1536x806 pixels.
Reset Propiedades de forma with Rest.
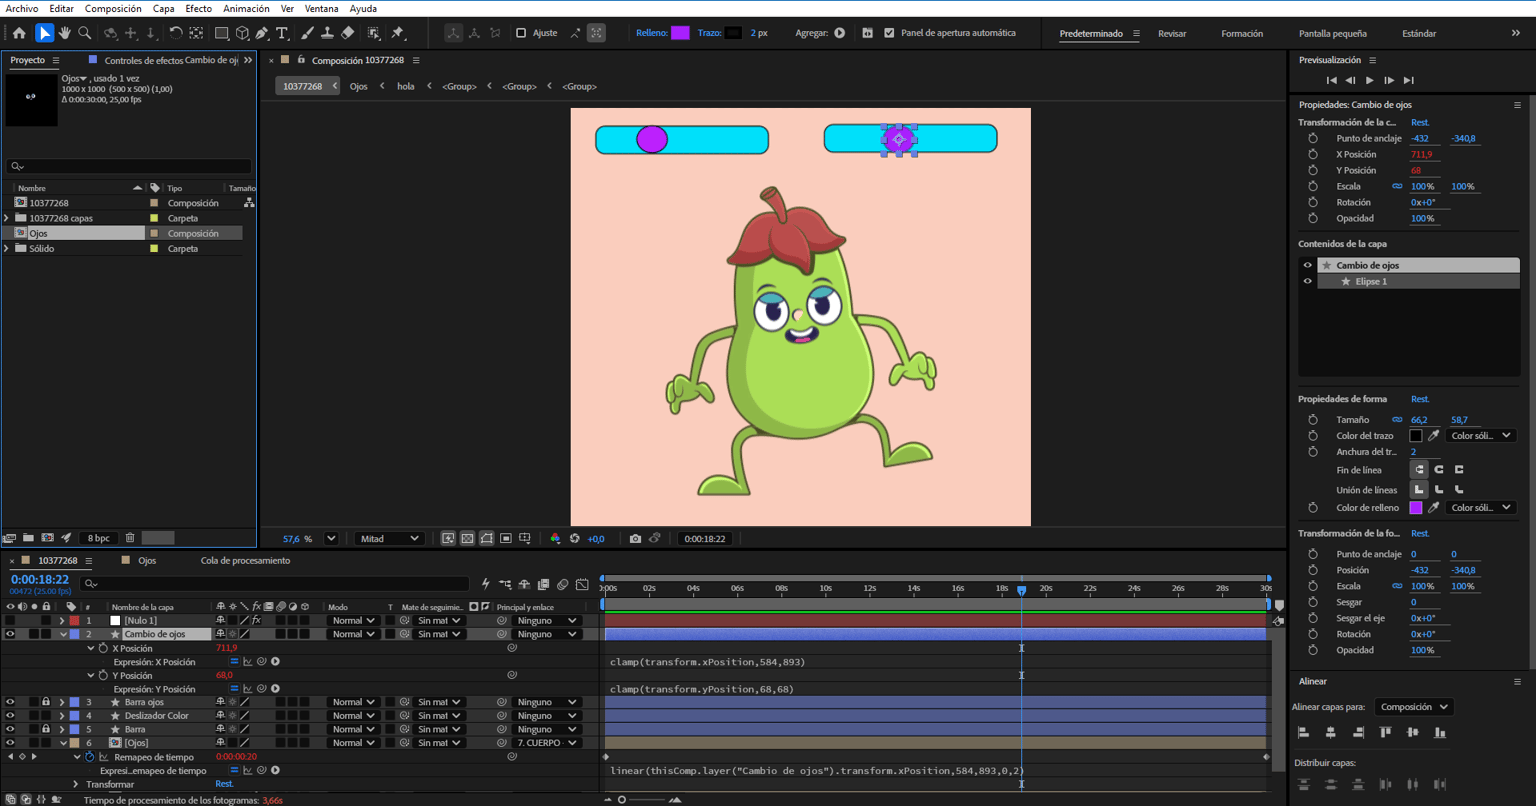(1420, 399)
